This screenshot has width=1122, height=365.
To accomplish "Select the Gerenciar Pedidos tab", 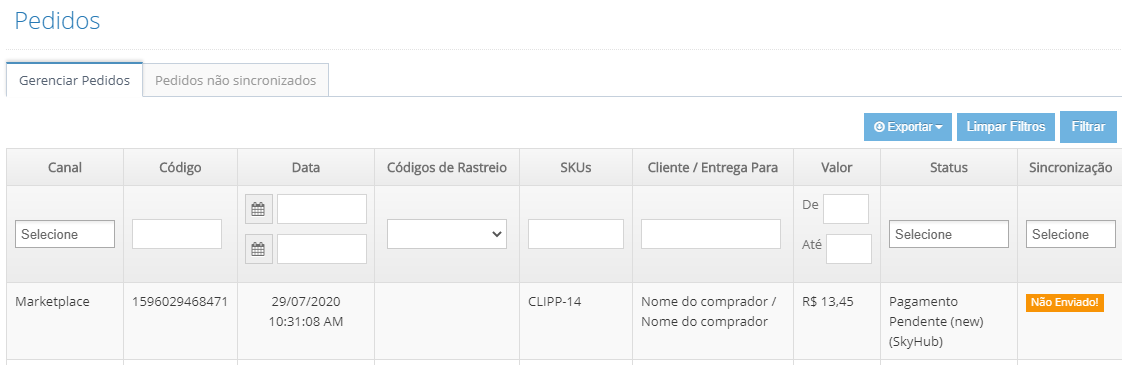I will (74, 80).
